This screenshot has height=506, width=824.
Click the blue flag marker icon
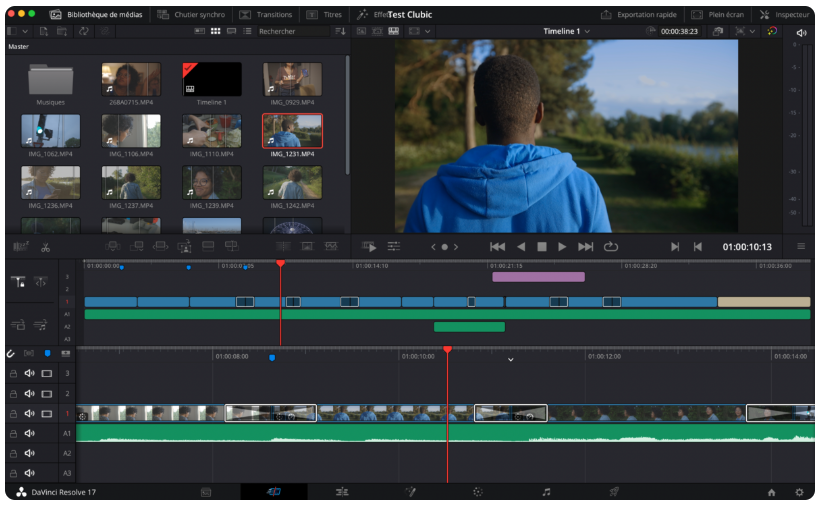tap(47, 353)
